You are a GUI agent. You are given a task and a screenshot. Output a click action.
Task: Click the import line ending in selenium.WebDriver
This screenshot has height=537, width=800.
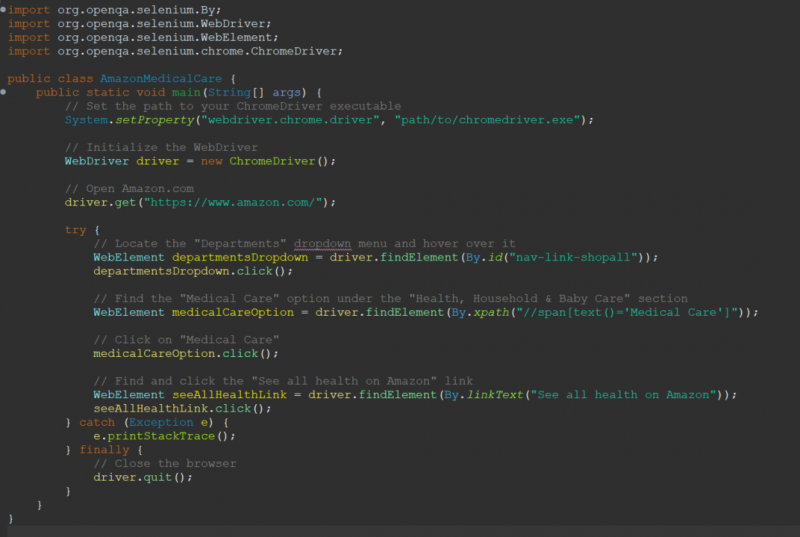point(139,23)
